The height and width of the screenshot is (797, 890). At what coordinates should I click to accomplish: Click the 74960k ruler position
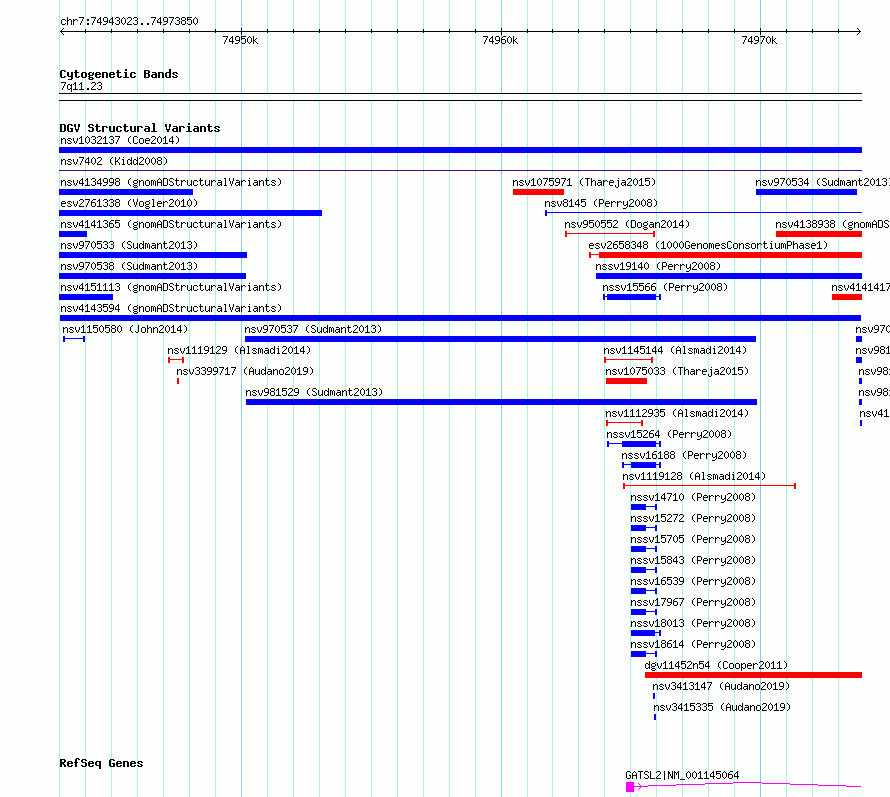coord(500,40)
